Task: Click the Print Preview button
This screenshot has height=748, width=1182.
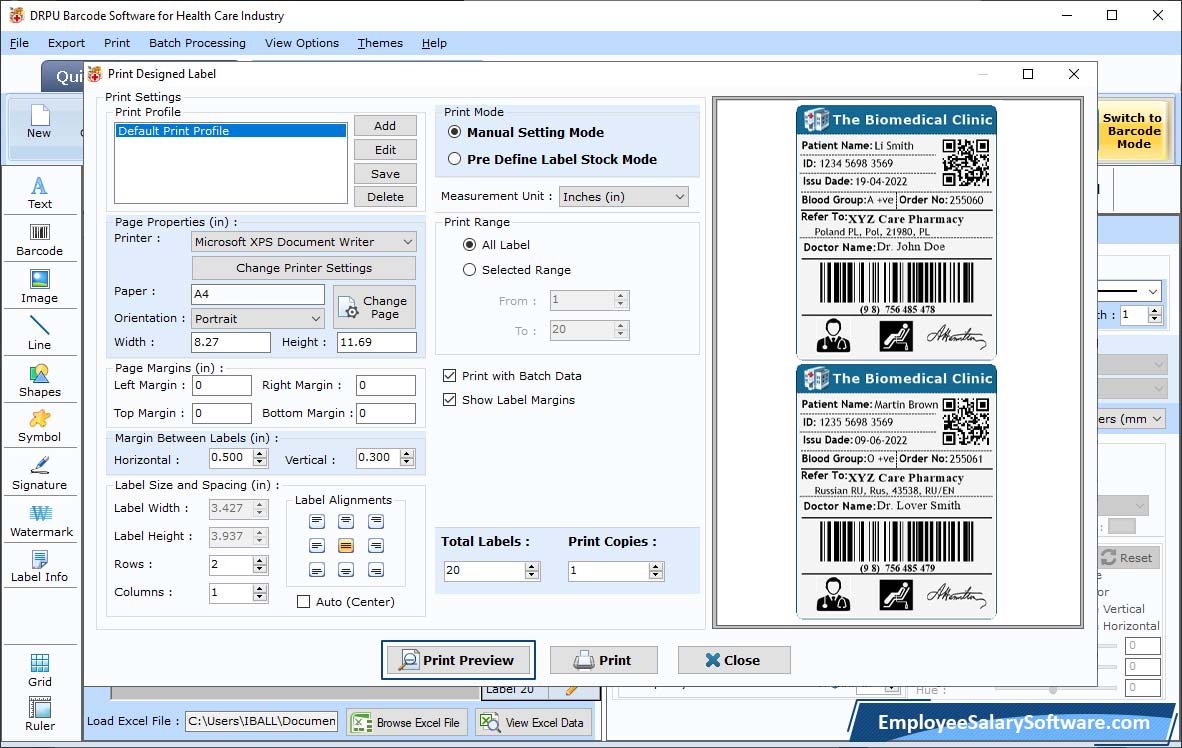Action: click(458, 661)
